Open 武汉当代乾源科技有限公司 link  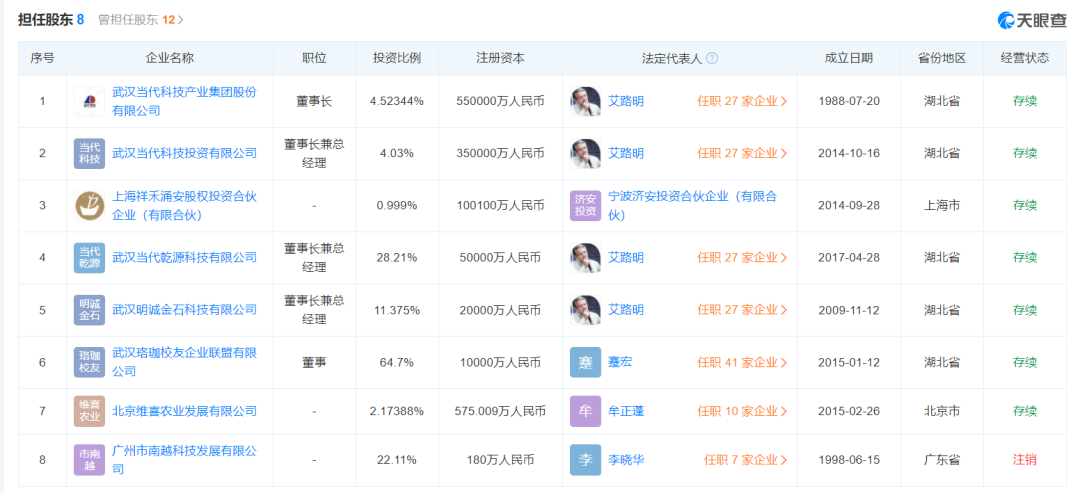click(184, 258)
